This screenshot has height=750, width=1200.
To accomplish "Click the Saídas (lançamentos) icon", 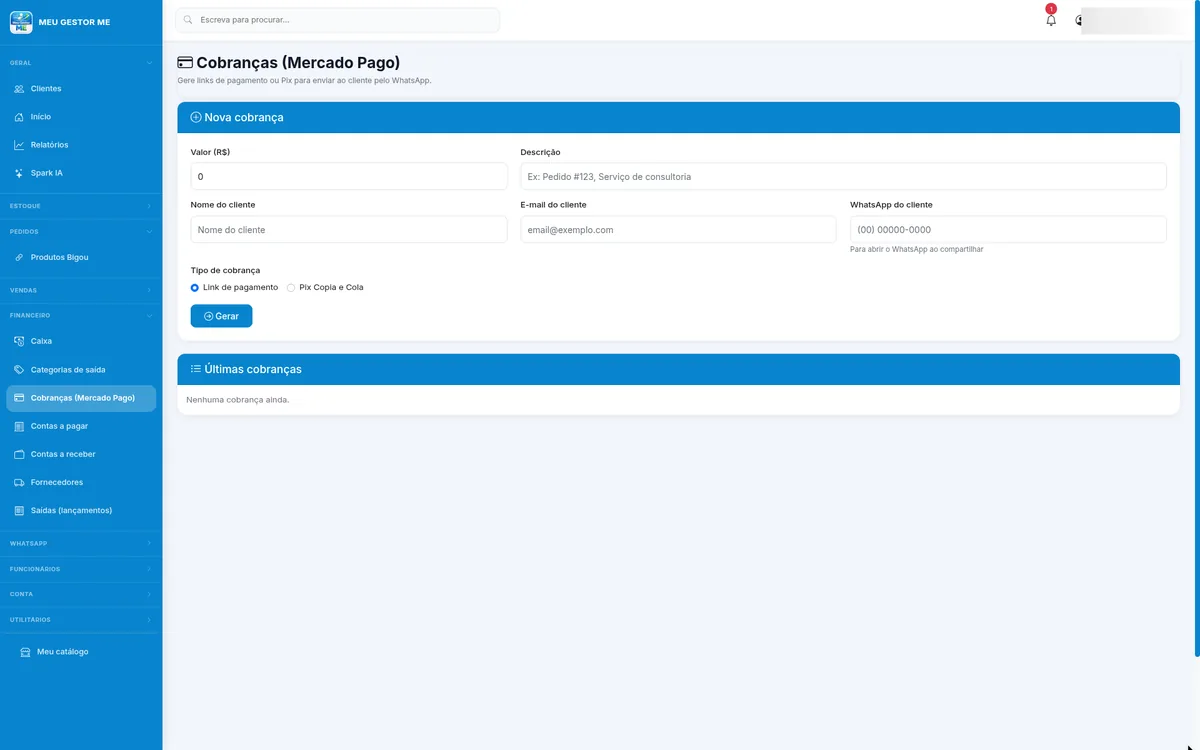I will coord(19,510).
